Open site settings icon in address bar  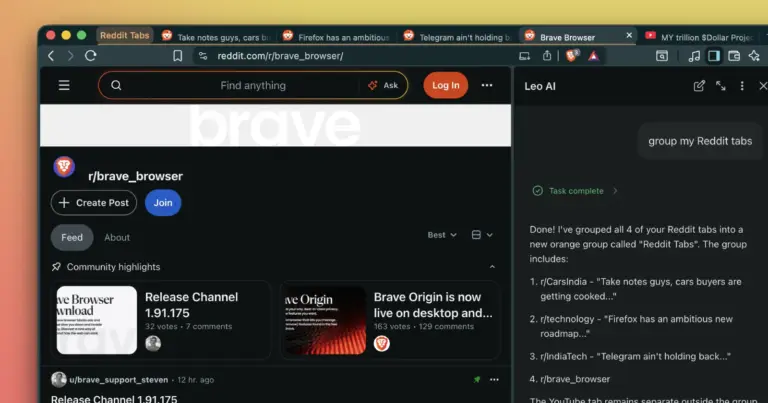pos(203,56)
